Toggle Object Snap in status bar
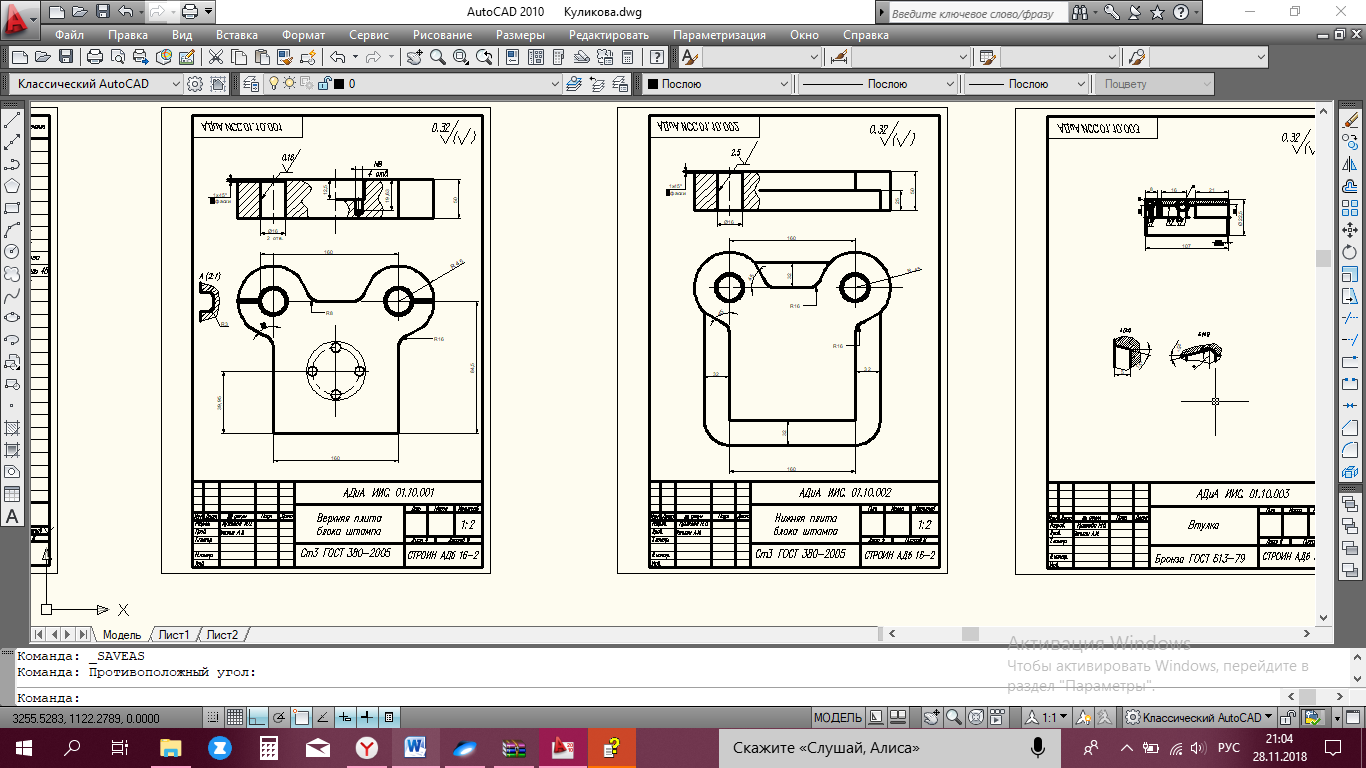The image size is (1366, 768). coord(301,717)
